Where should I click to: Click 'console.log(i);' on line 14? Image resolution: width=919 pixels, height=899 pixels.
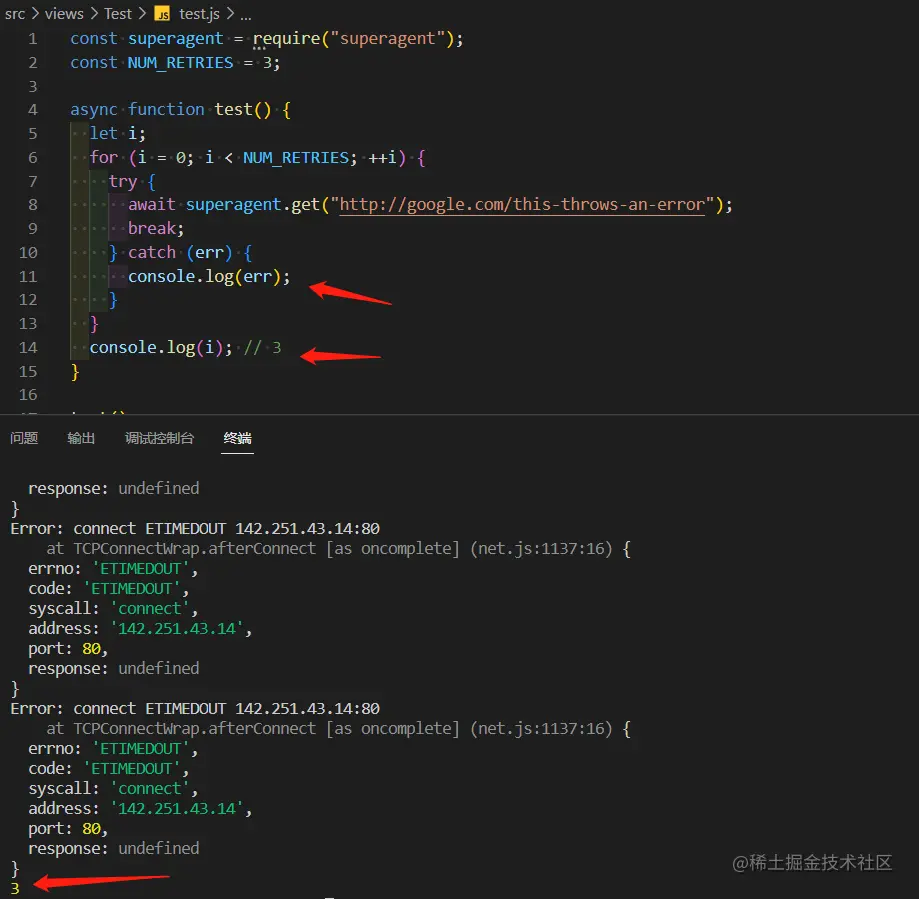click(x=161, y=348)
